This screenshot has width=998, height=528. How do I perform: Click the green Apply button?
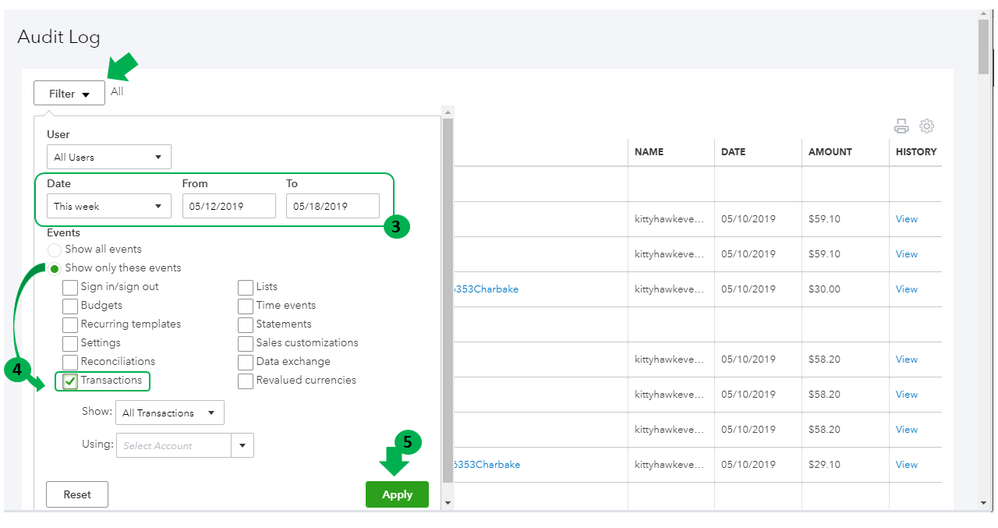pyautogui.click(x=397, y=494)
